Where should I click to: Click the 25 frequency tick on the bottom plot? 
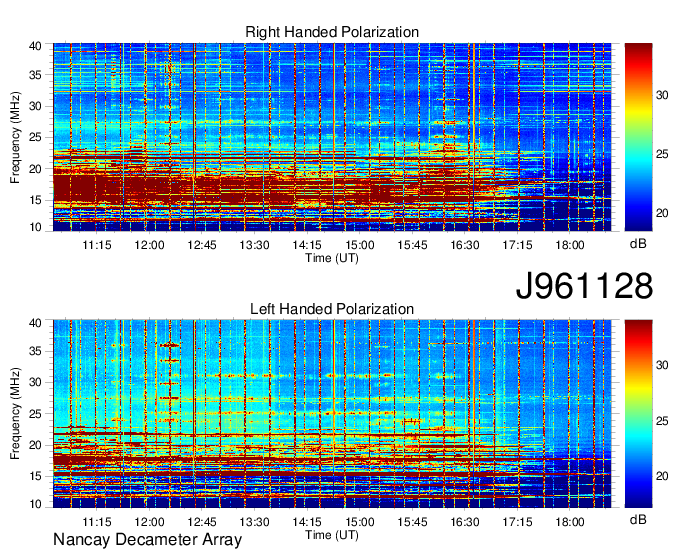[x=35, y=414]
